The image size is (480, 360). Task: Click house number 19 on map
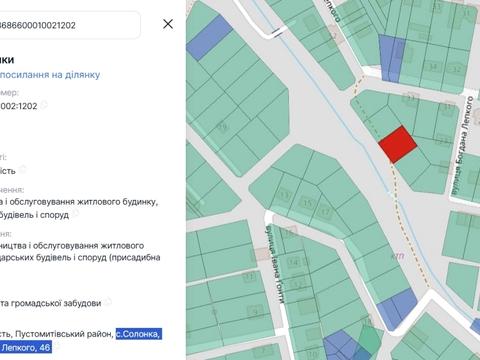(x=222, y=127)
